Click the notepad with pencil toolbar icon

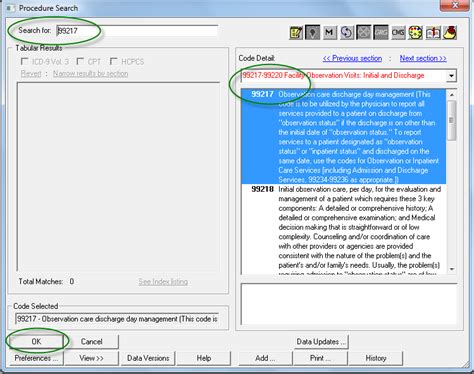click(x=296, y=33)
